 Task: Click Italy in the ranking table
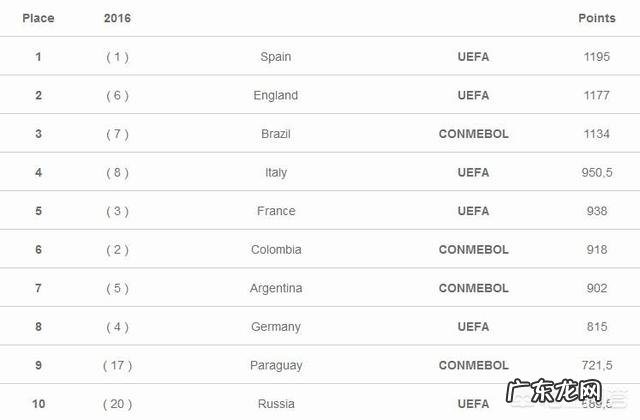(x=275, y=173)
